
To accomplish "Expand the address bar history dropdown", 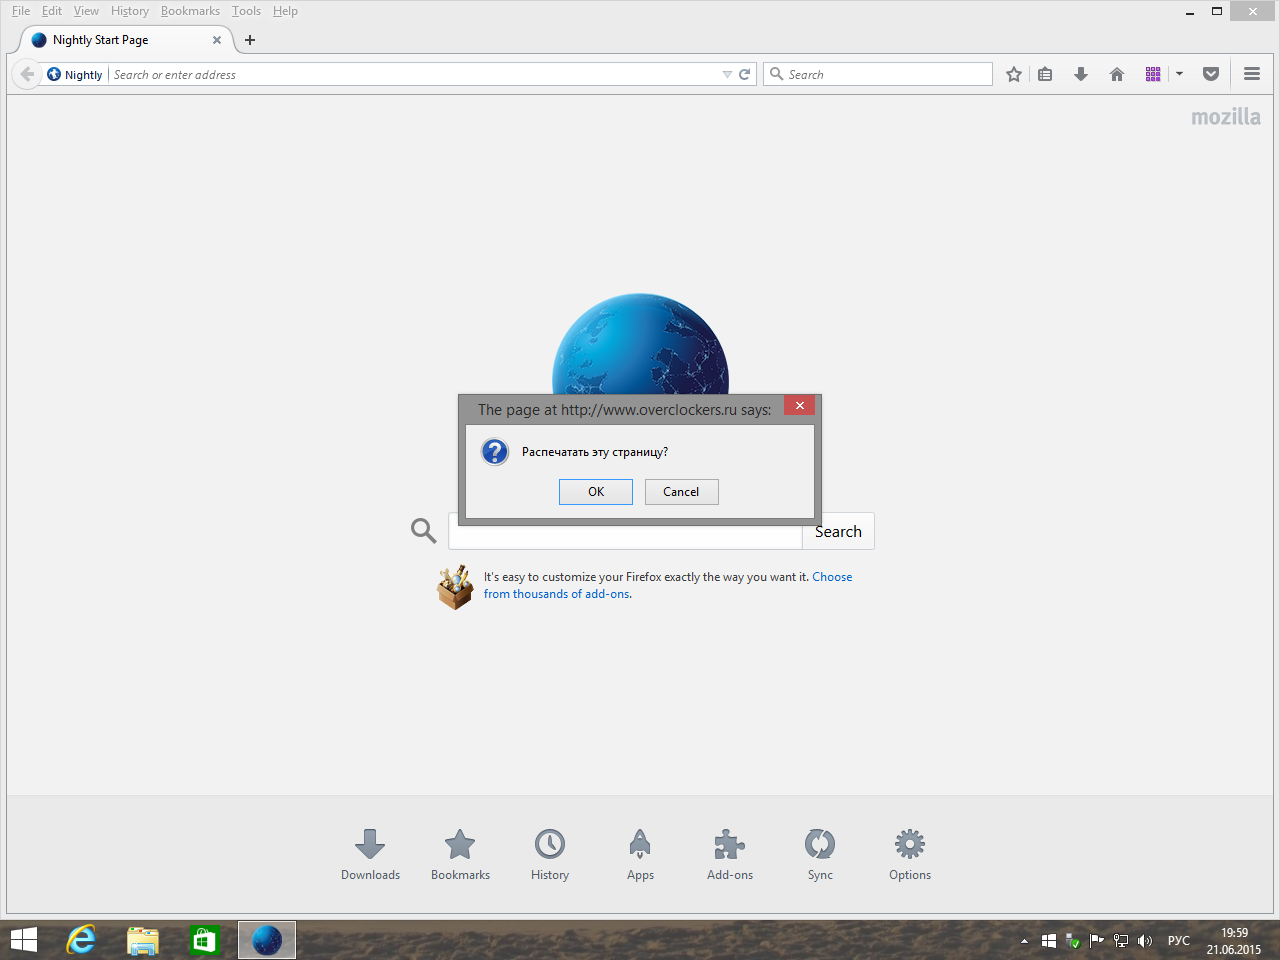I will (x=727, y=75).
